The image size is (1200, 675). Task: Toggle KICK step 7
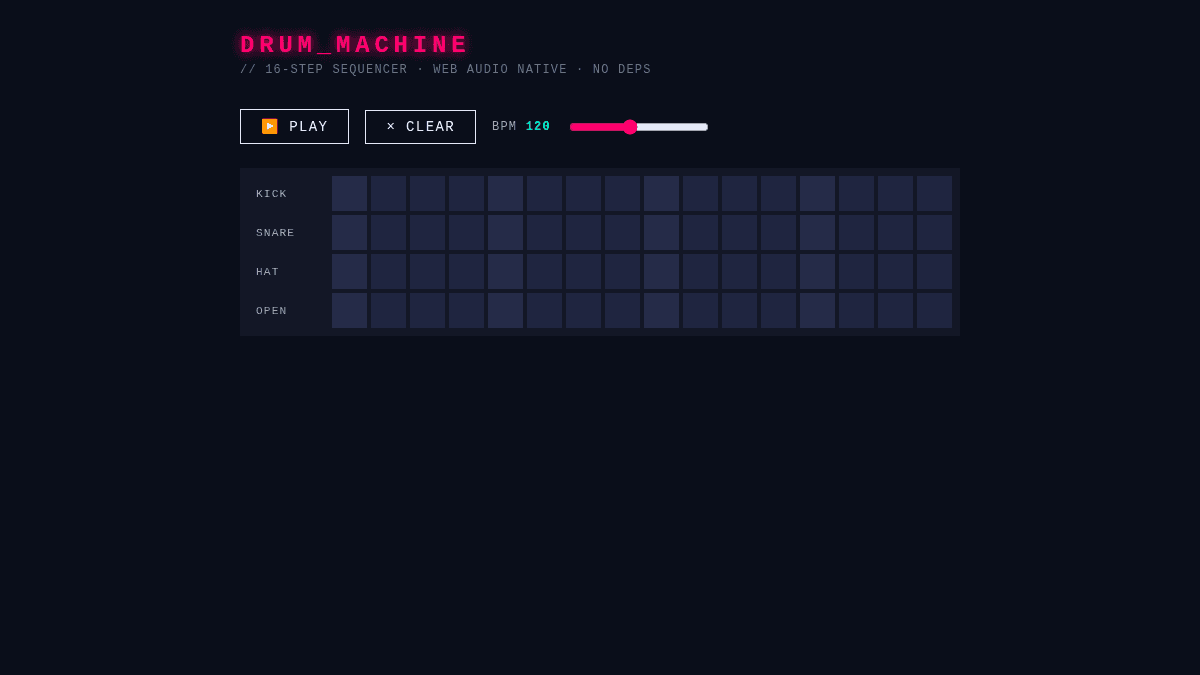583,193
